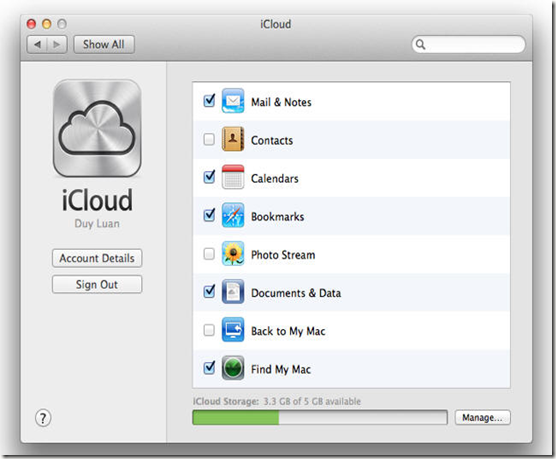The height and width of the screenshot is (459, 556).
Task: Click the magnifier icon in search field
Action: [x=421, y=44]
